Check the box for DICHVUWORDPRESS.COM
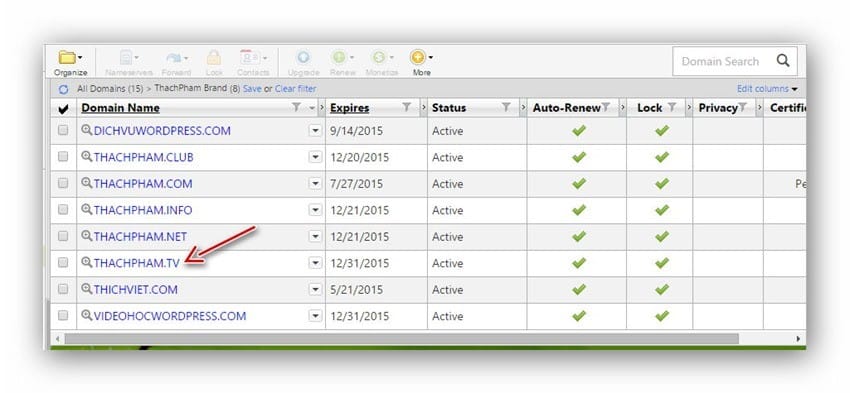 pos(63,130)
